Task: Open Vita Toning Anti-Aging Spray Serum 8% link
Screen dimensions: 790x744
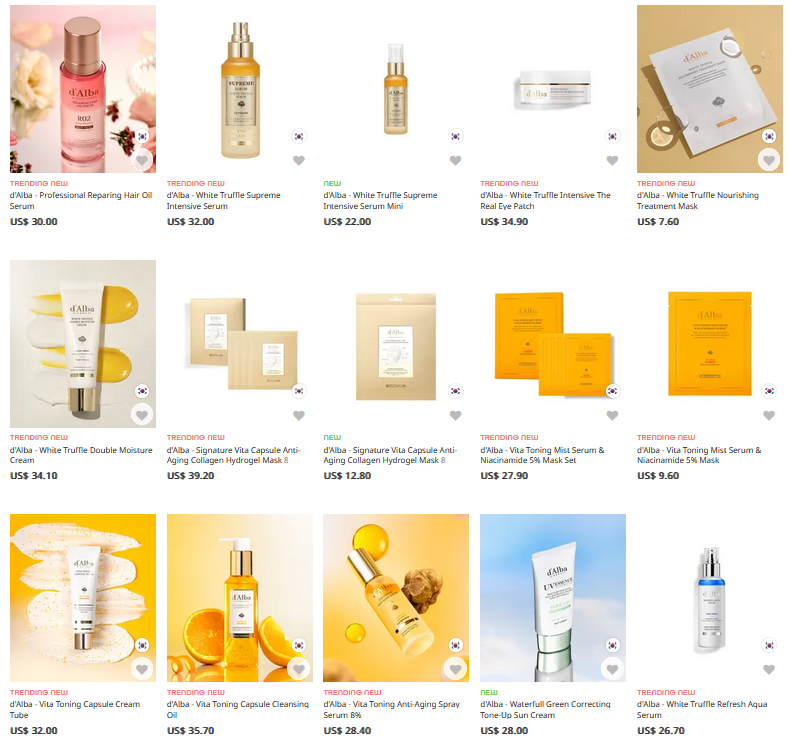Action: click(x=391, y=709)
